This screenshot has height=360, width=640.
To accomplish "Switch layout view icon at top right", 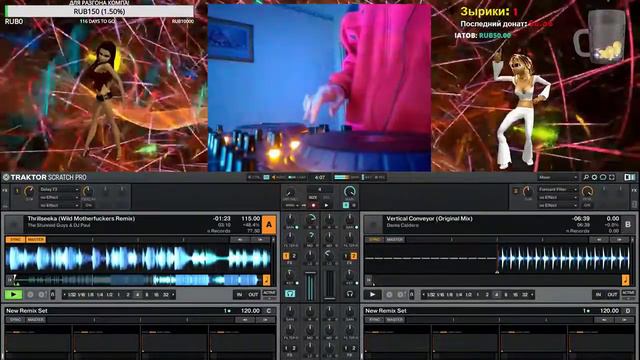I will 629,177.
